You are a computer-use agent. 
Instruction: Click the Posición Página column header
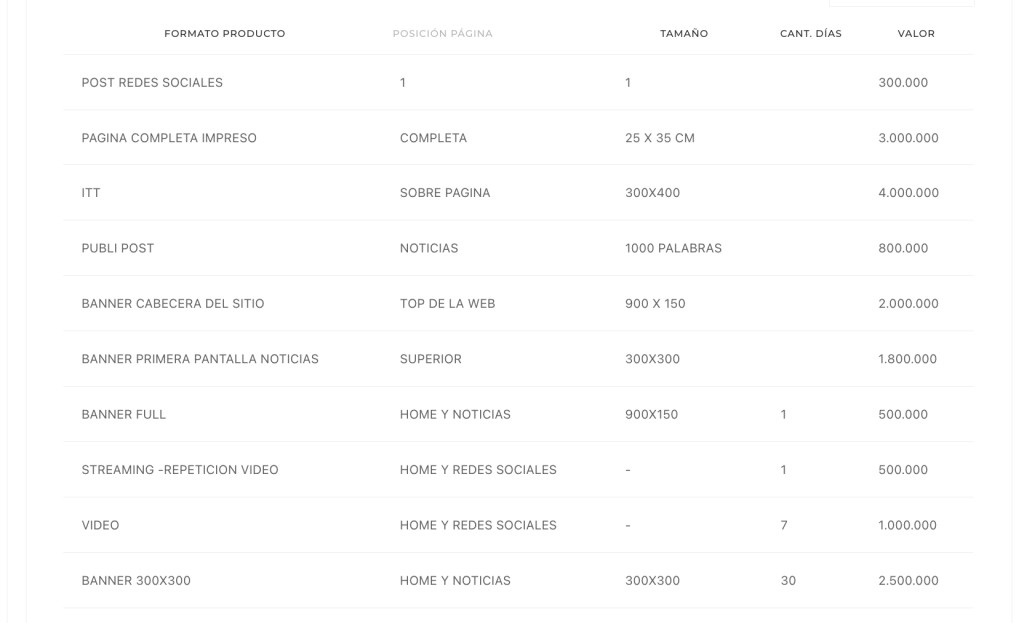coord(442,34)
